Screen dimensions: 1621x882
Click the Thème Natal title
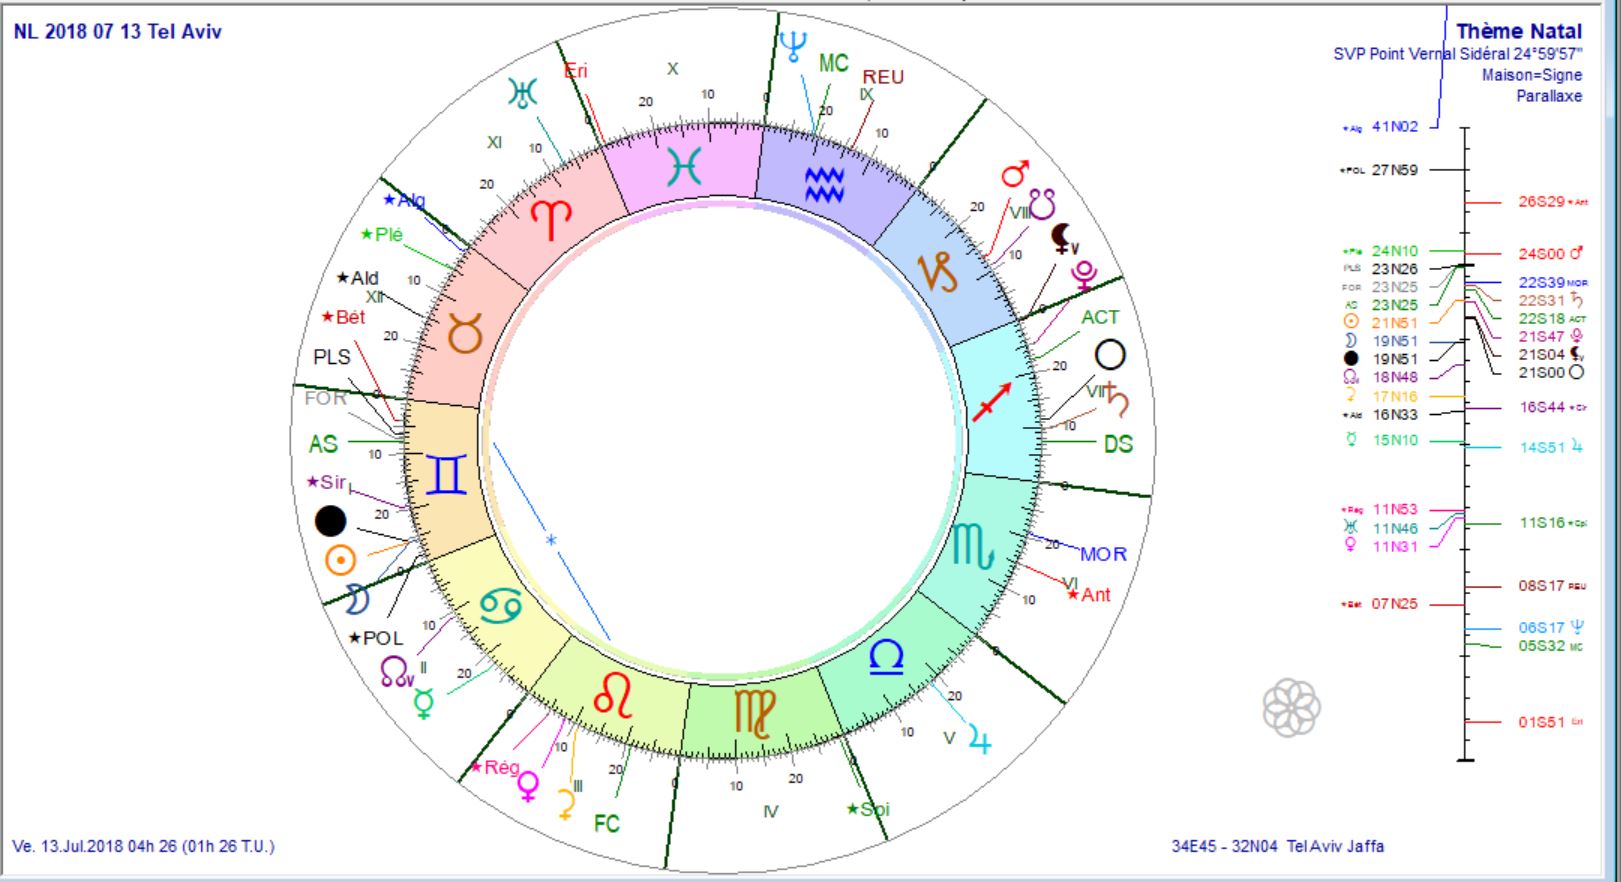(x=1518, y=32)
